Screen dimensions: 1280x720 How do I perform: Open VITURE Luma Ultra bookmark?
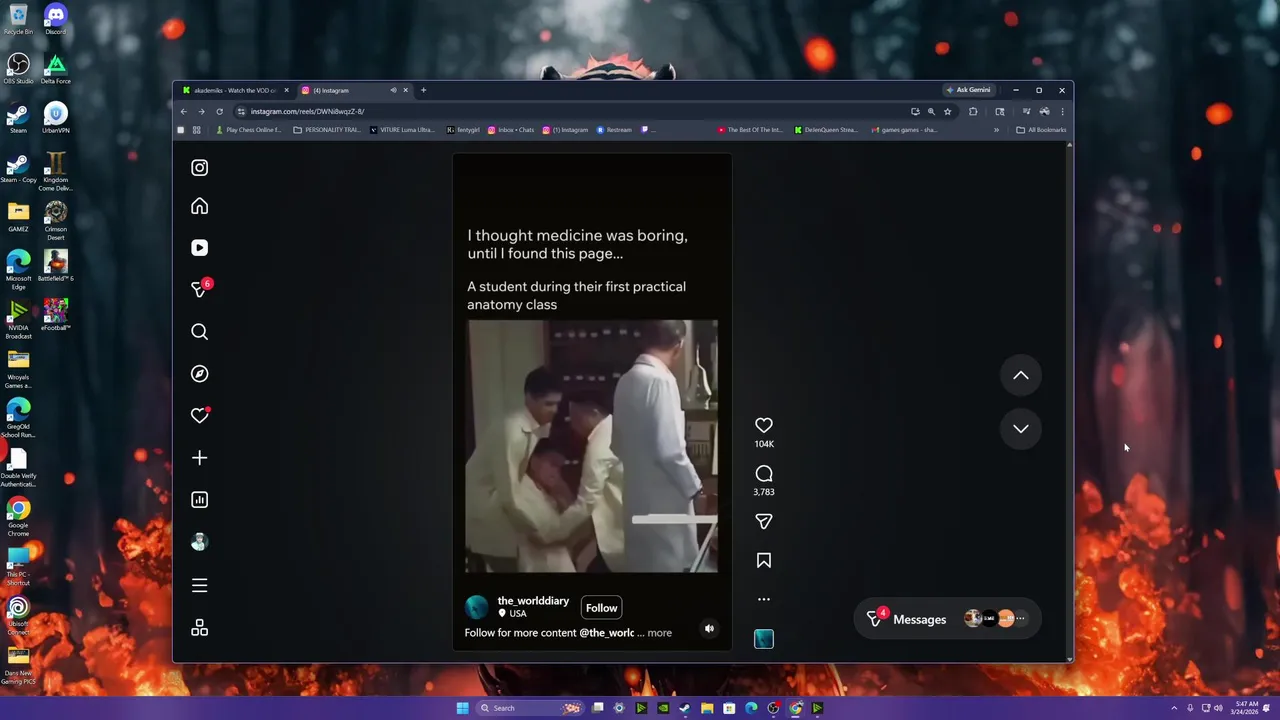coord(402,130)
